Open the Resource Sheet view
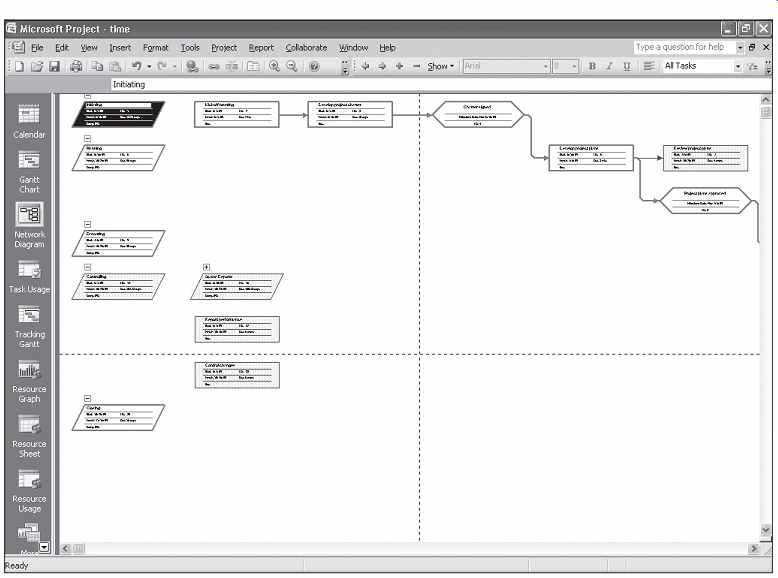 (x=29, y=437)
